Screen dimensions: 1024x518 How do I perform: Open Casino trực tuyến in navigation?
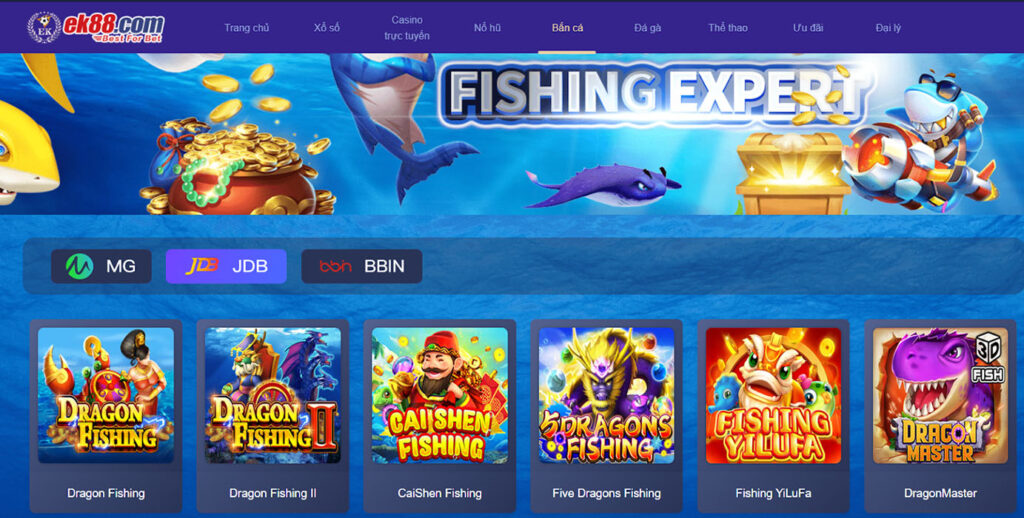click(407, 28)
